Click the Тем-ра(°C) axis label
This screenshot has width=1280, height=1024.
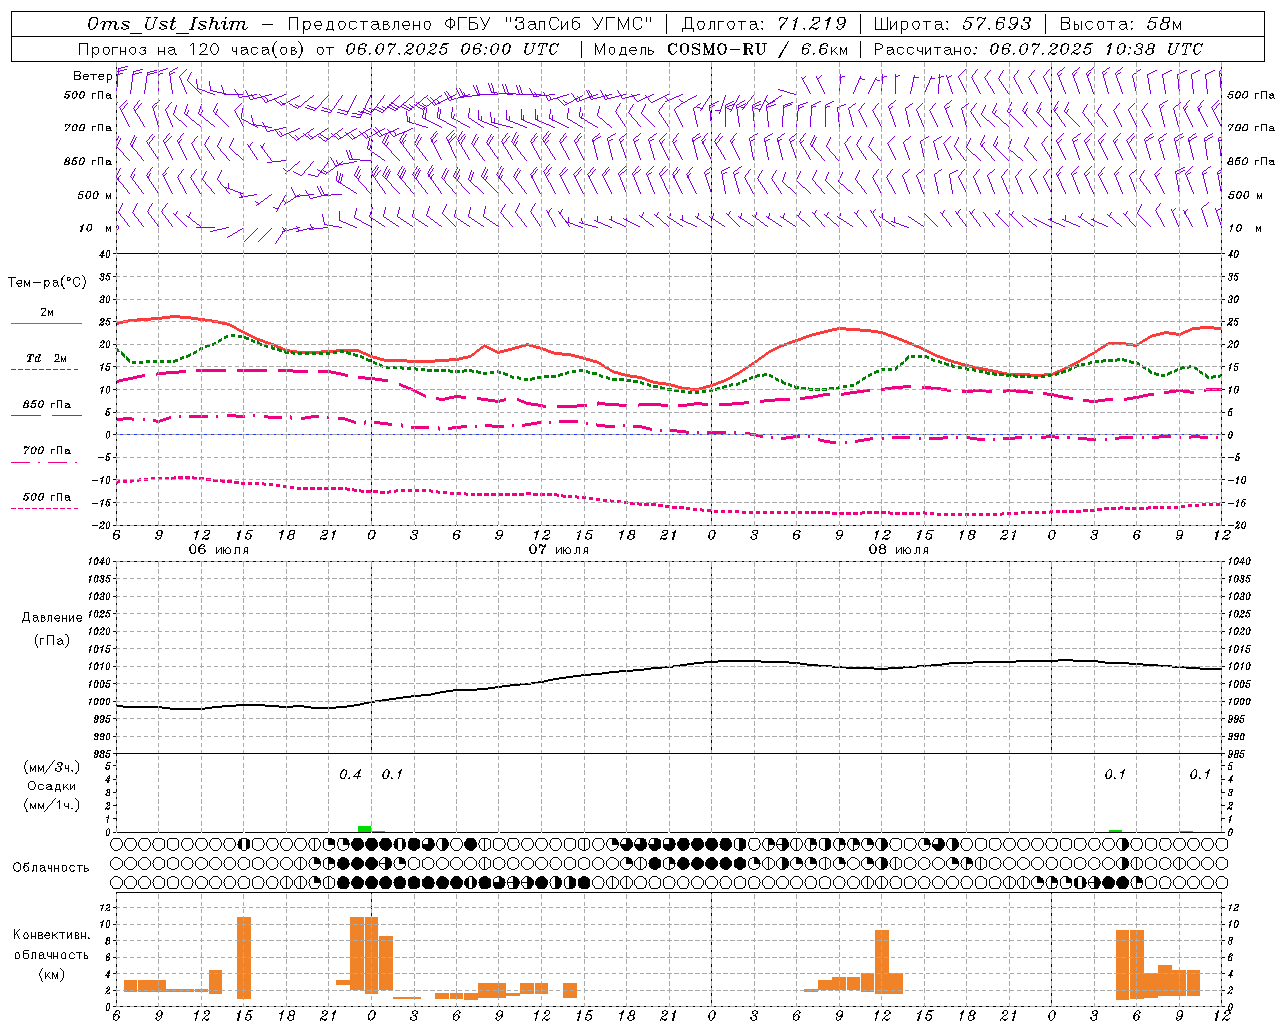(47, 283)
